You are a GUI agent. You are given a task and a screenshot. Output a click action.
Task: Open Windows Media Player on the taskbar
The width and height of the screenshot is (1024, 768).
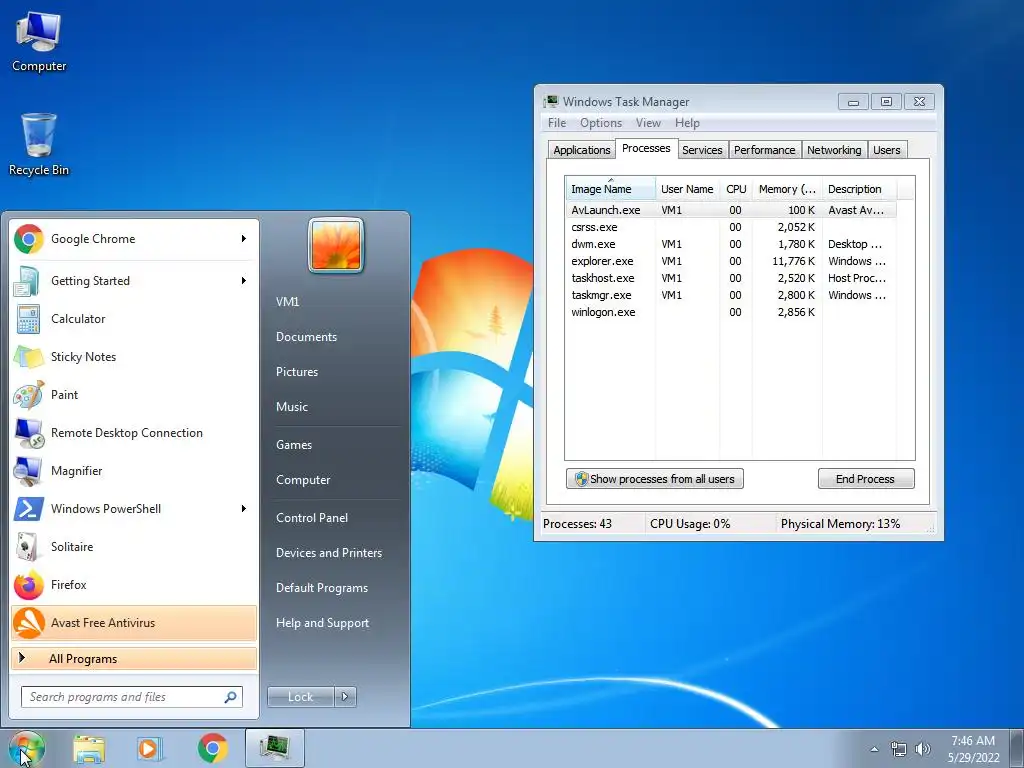click(150, 748)
